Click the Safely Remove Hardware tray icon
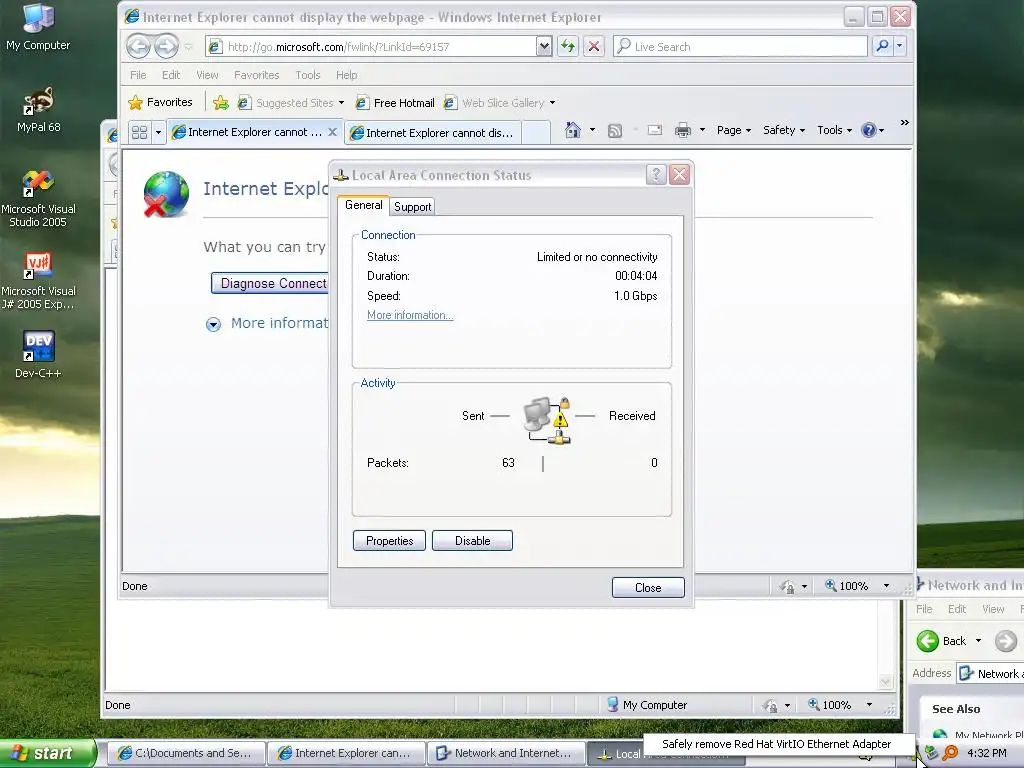 click(932, 753)
